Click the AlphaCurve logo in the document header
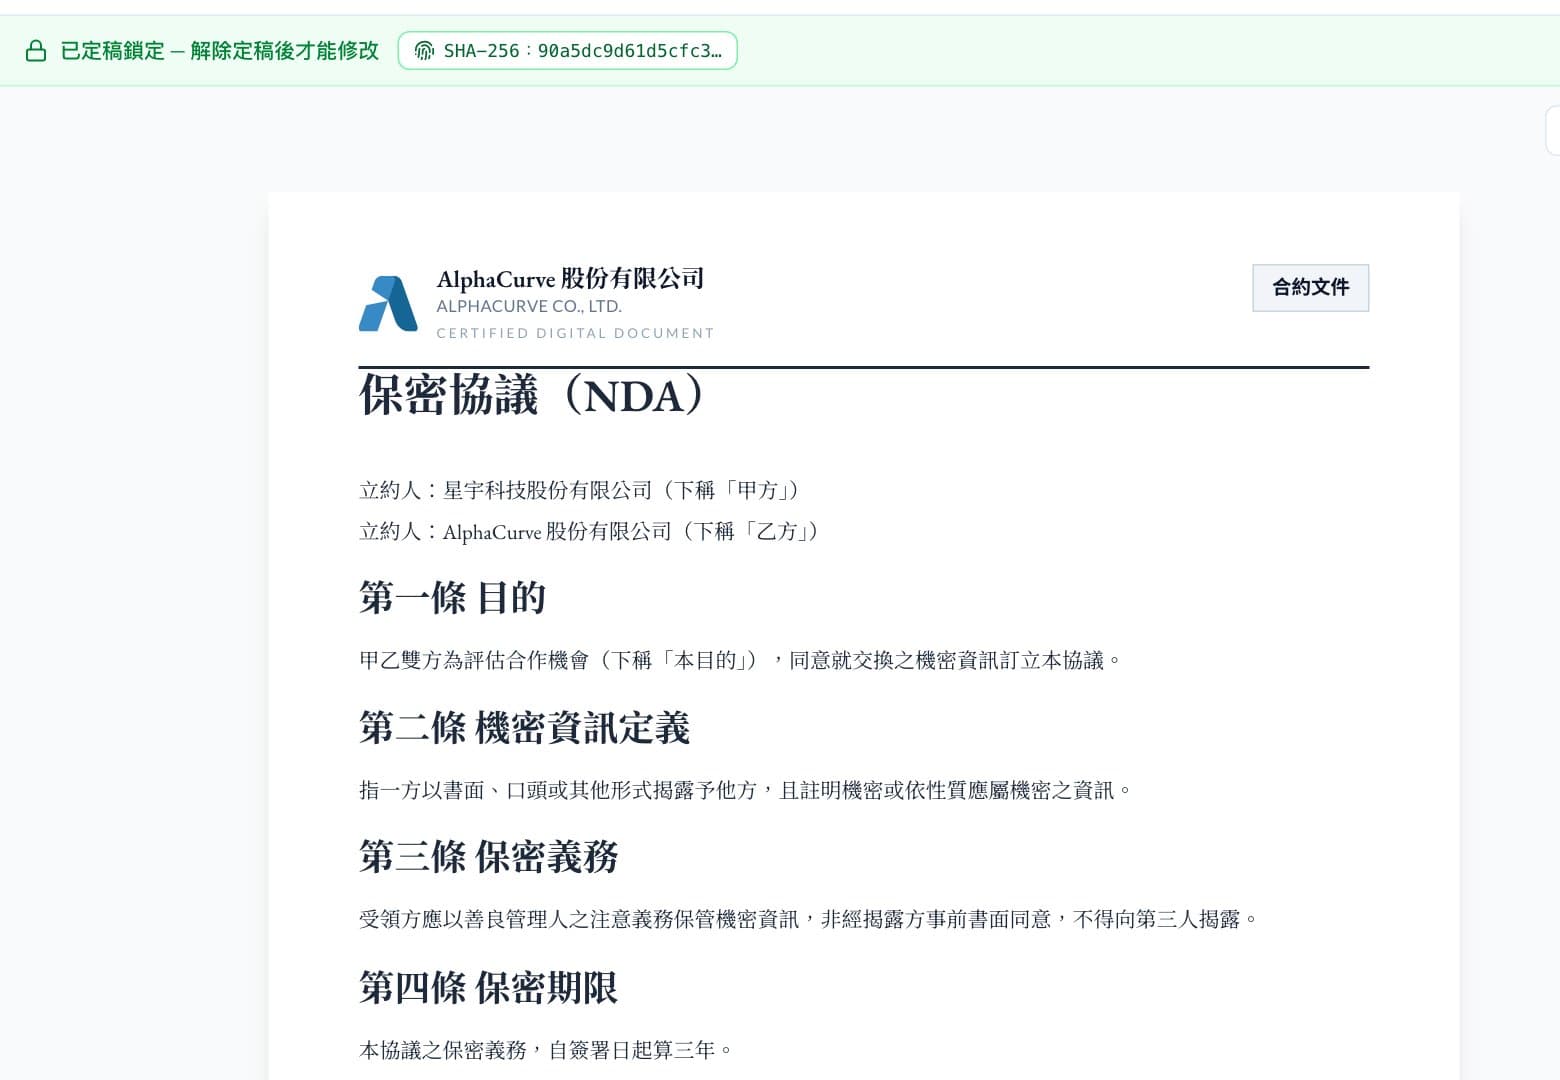This screenshot has width=1560, height=1080. [x=388, y=303]
